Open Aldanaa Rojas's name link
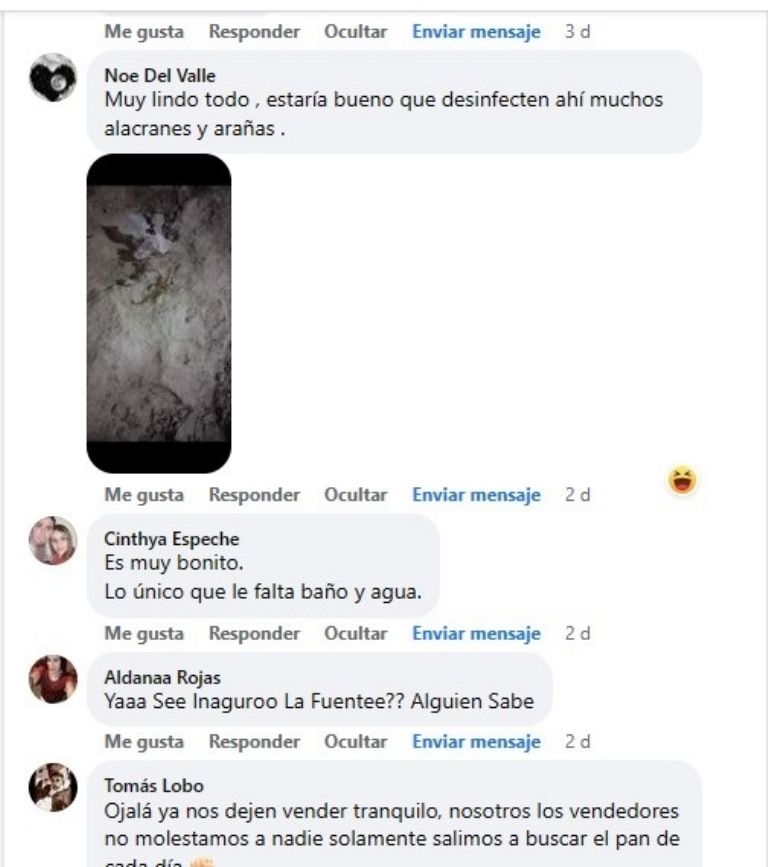 (163, 677)
